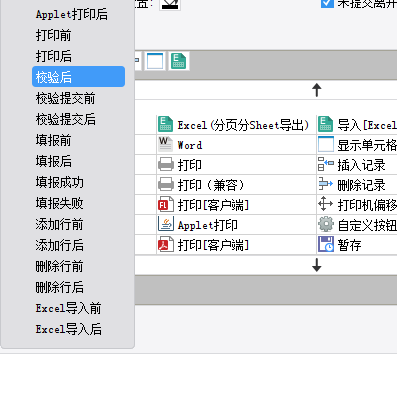Untick the blue checkbox in the top right
Image resolution: width=397 pixels, height=409 pixels.
click(327, 3)
